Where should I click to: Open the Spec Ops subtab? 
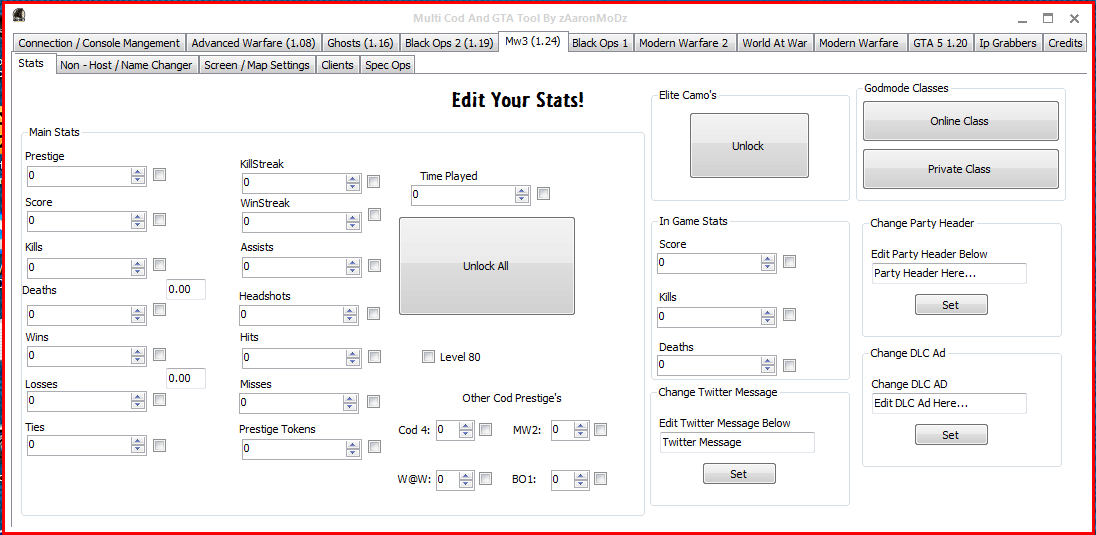click(388, 65)
